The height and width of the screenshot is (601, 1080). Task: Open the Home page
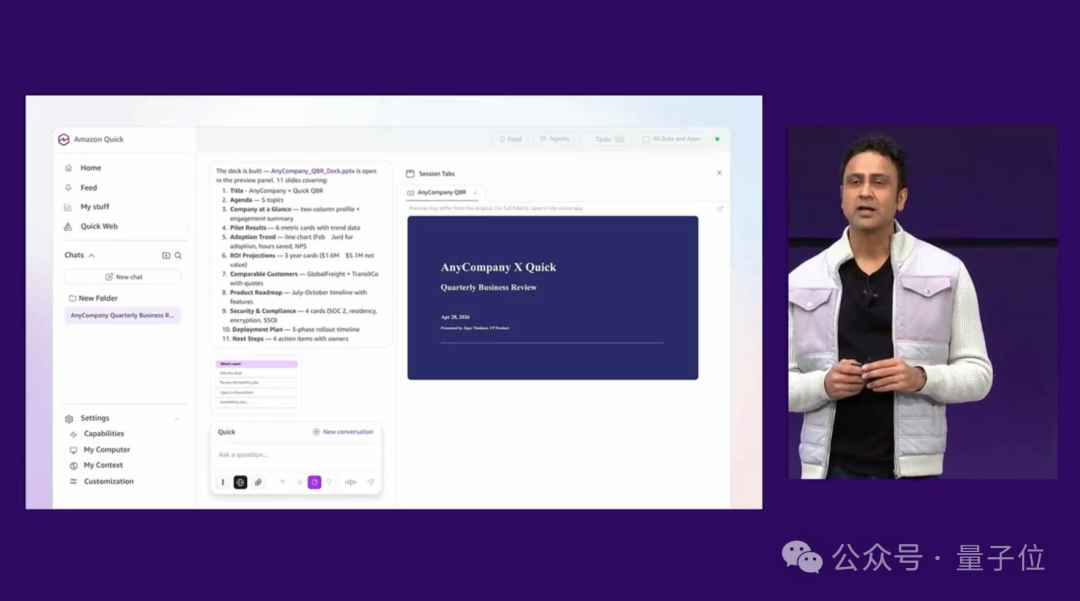coord(90,168)
